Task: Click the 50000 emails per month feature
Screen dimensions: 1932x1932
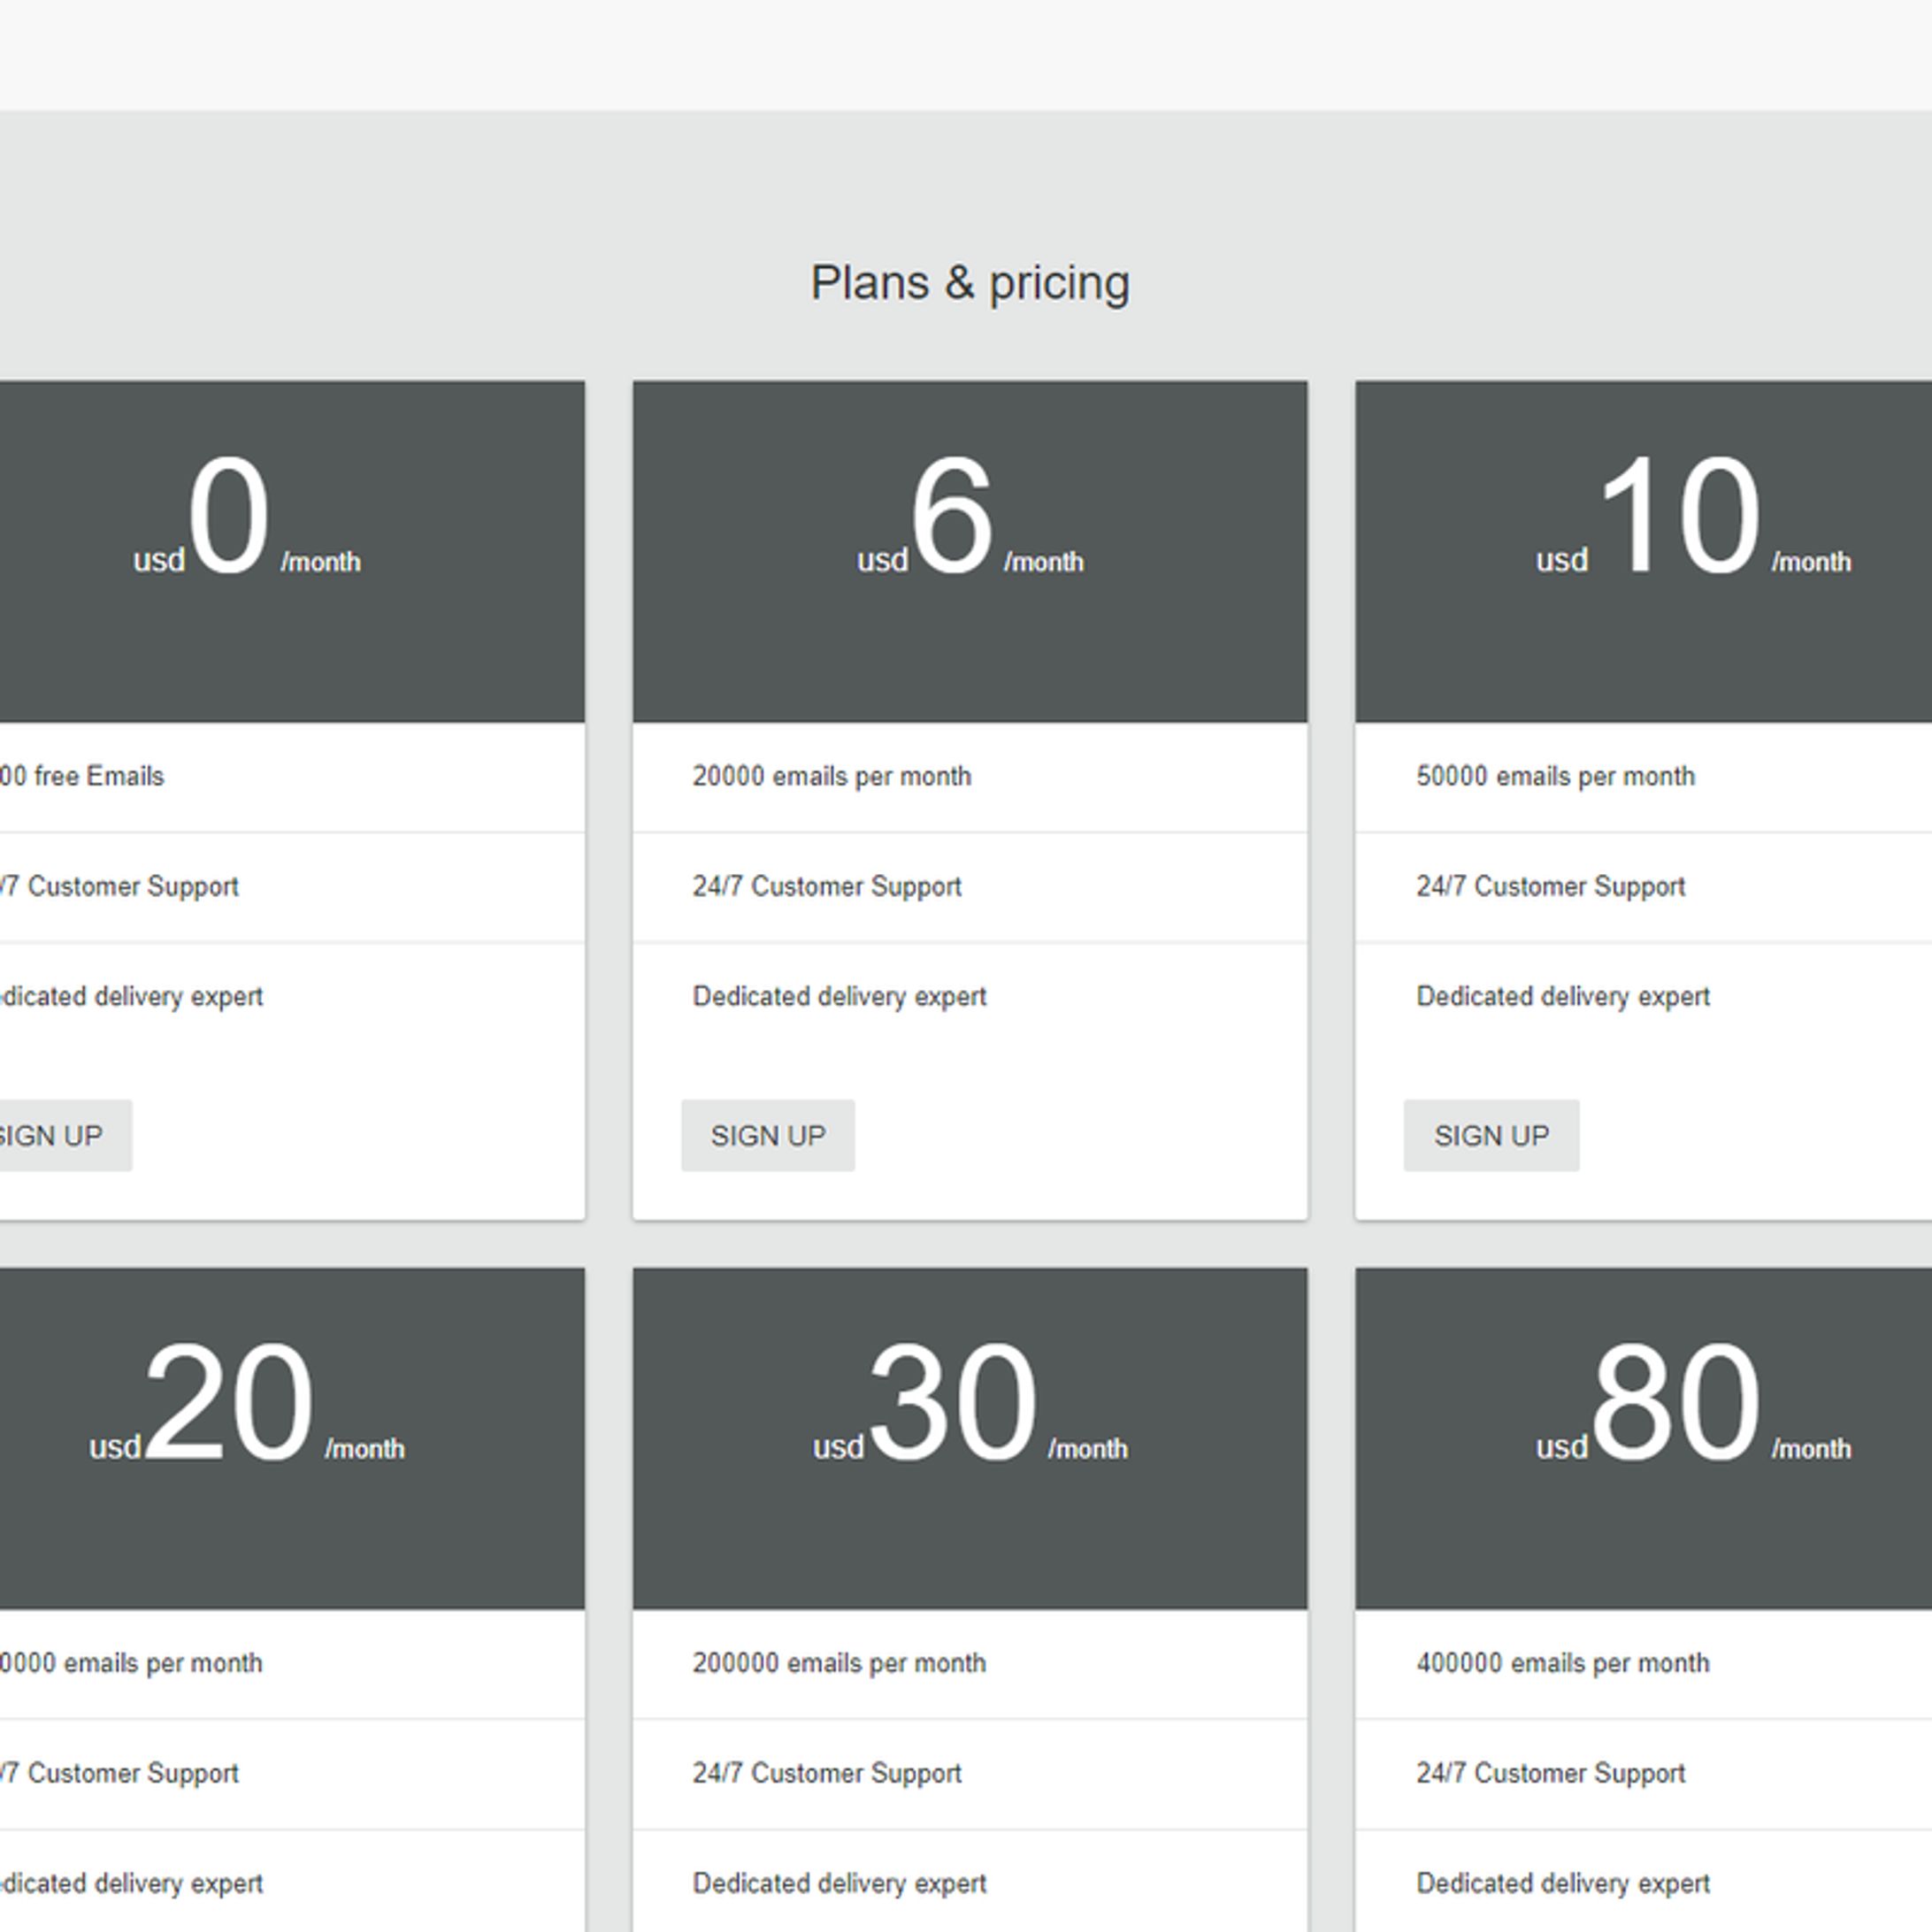Action: tap(1554, 777)
